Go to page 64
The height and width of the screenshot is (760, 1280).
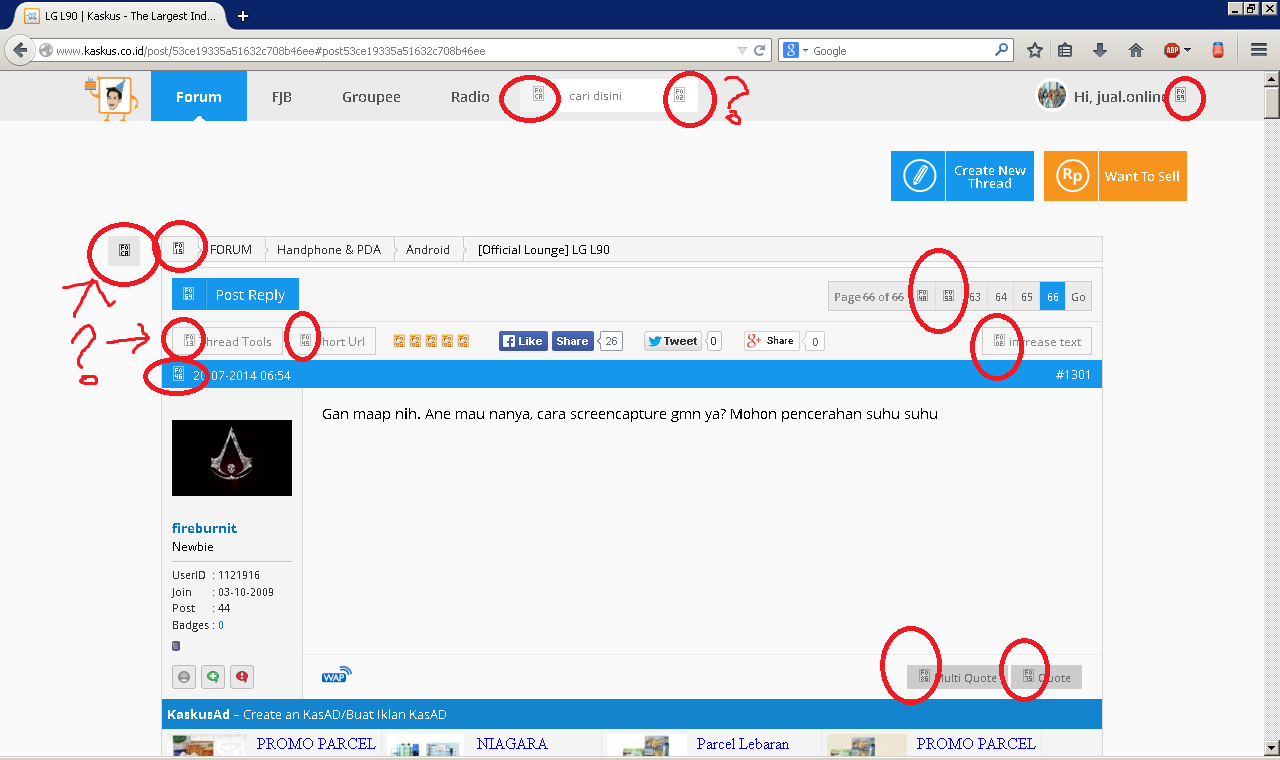pyautogui.click(x=1001, y=297)
